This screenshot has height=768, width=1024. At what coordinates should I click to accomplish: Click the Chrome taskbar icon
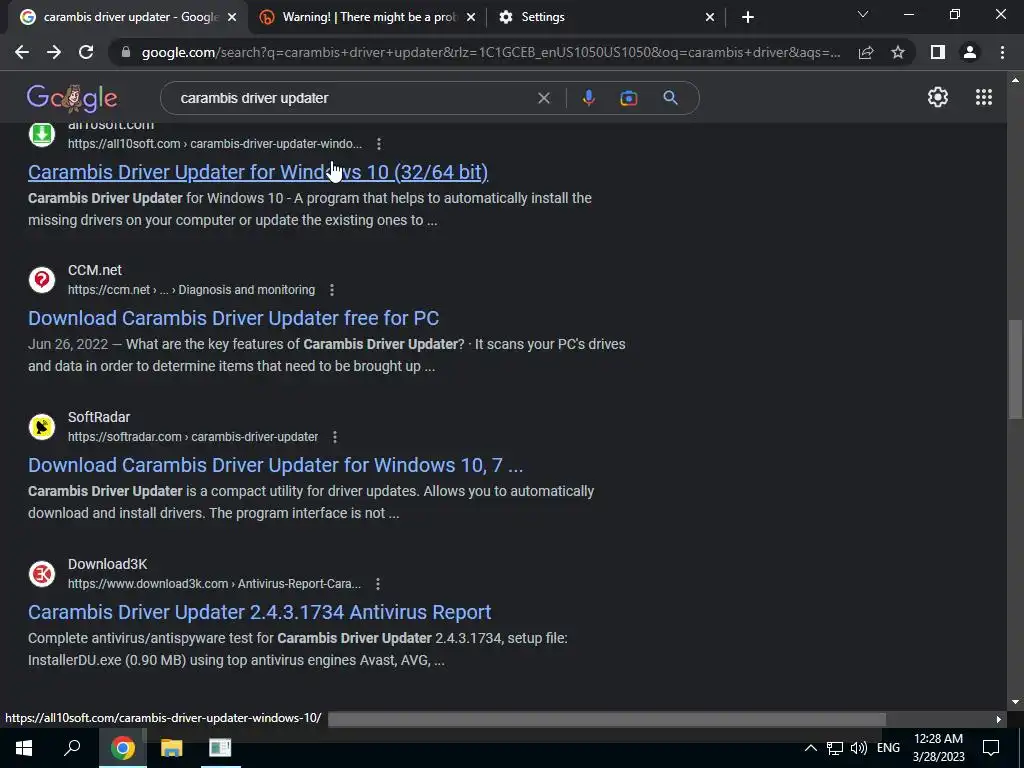123,748
